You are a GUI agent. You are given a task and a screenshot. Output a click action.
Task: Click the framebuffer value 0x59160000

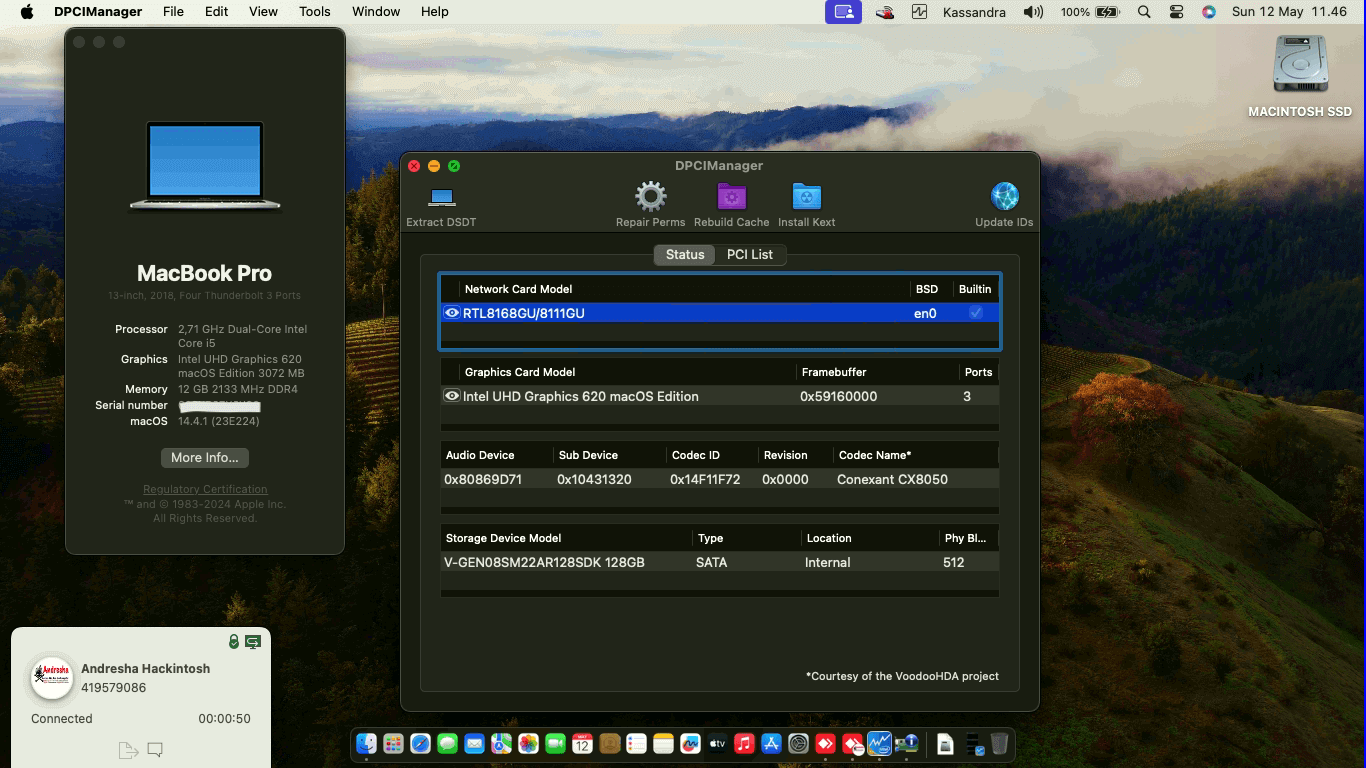[838, 396]
